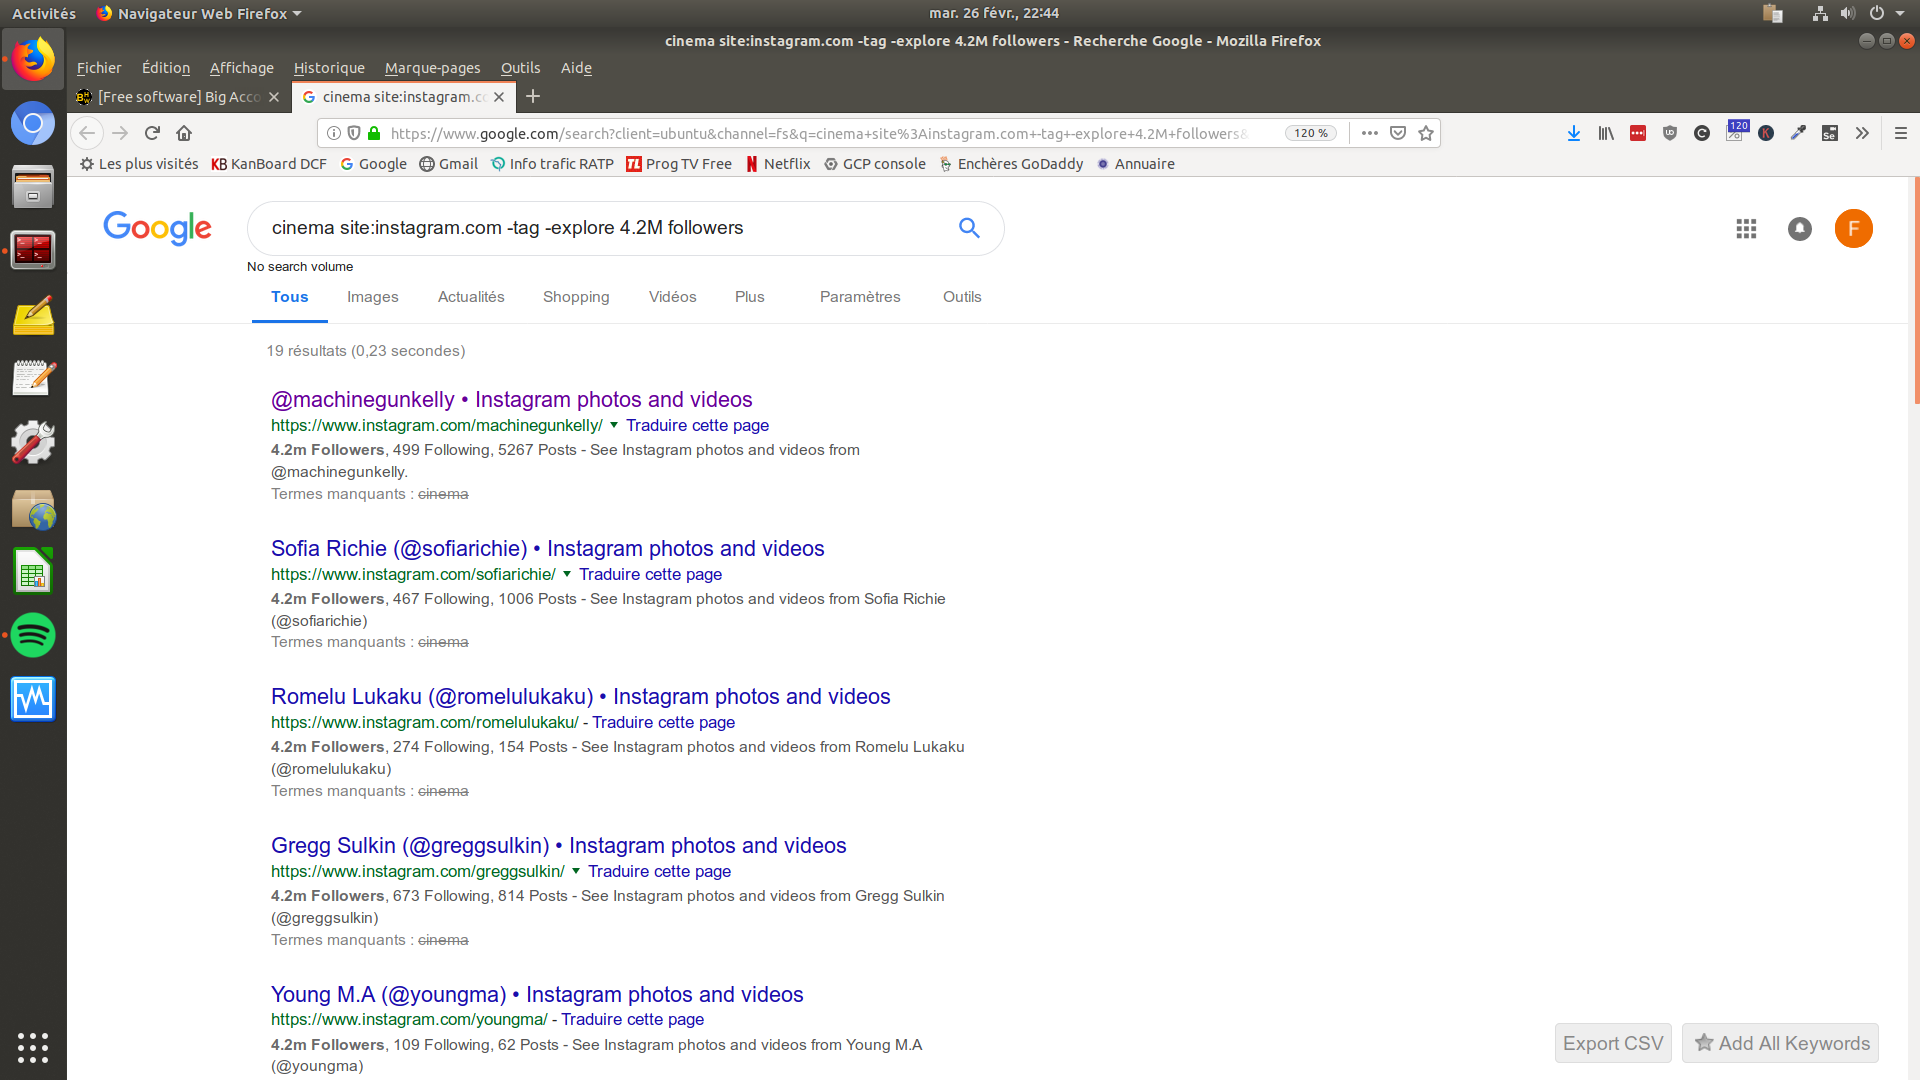Screen dimensions: 1920x1080
Task: Open the Plus search categories dropdown
Action: 749,297
